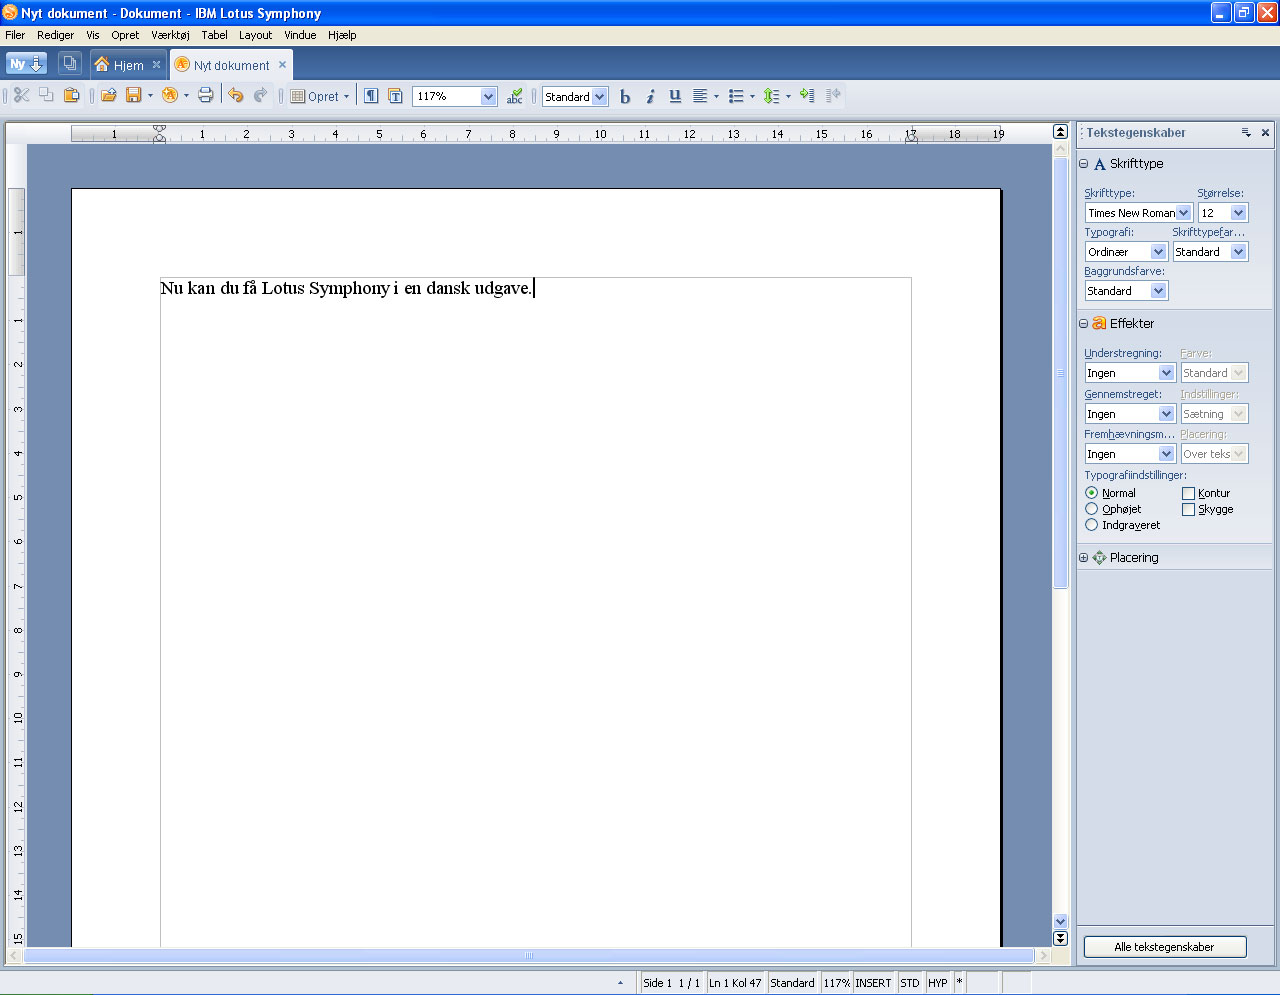Paste from clipboard using toolbar icon
This screenshot has width=1280, height=995.
[x=71, y=96]
